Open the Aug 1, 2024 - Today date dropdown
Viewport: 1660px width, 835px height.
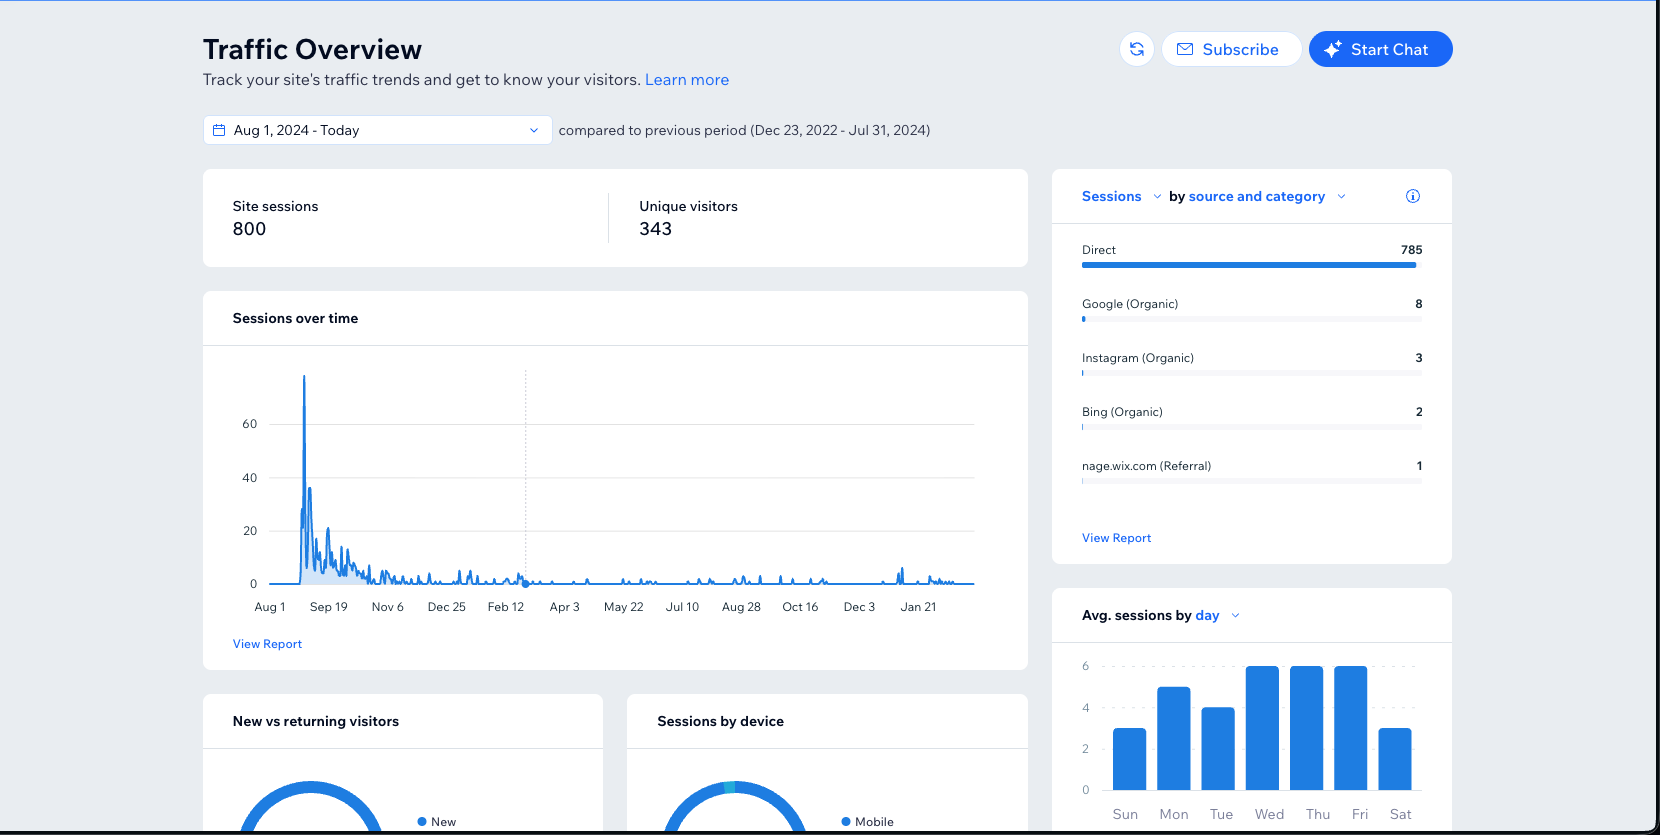(x=378, y=130)
